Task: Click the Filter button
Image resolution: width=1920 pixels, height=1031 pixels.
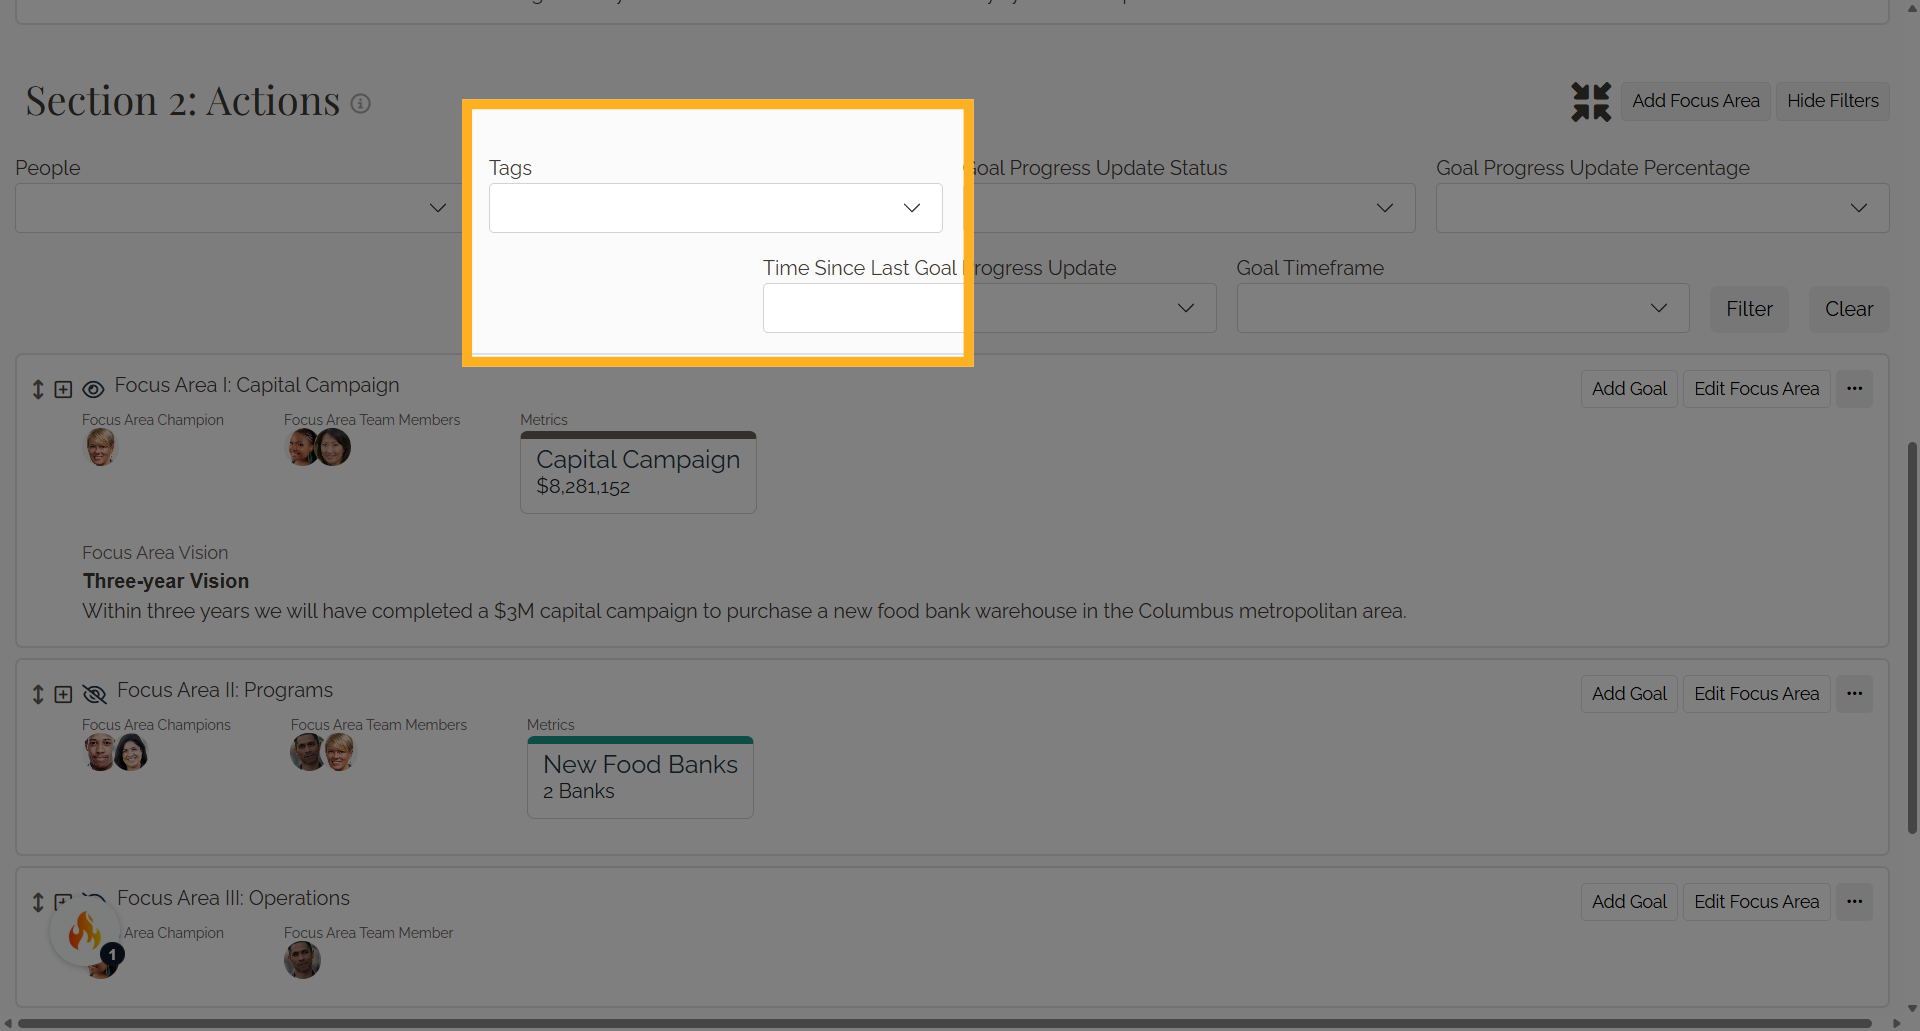Action: [1749, 309]
